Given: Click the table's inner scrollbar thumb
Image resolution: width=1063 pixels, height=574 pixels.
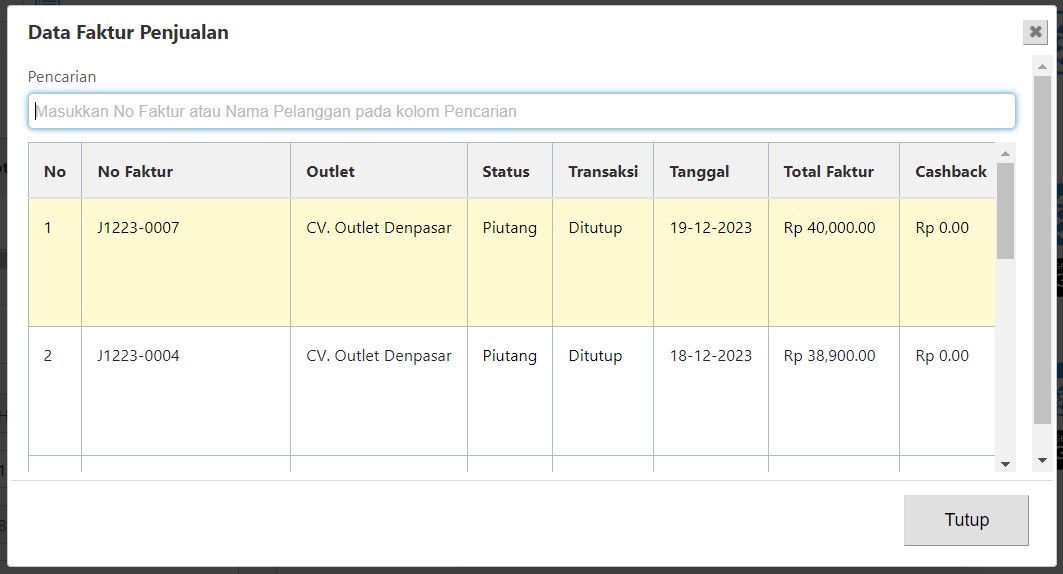Looking at the screenshot, I should pyautogui.click(x=1005, y=210).
